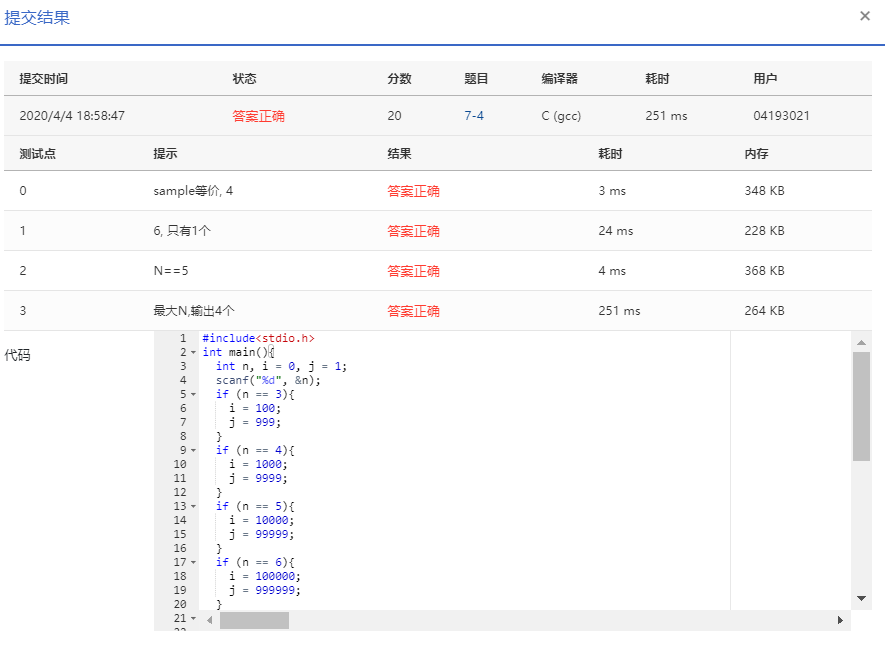Place cursor on the scanf code line
The width and height of the screenshot is (885, 645).
(268, 380)
